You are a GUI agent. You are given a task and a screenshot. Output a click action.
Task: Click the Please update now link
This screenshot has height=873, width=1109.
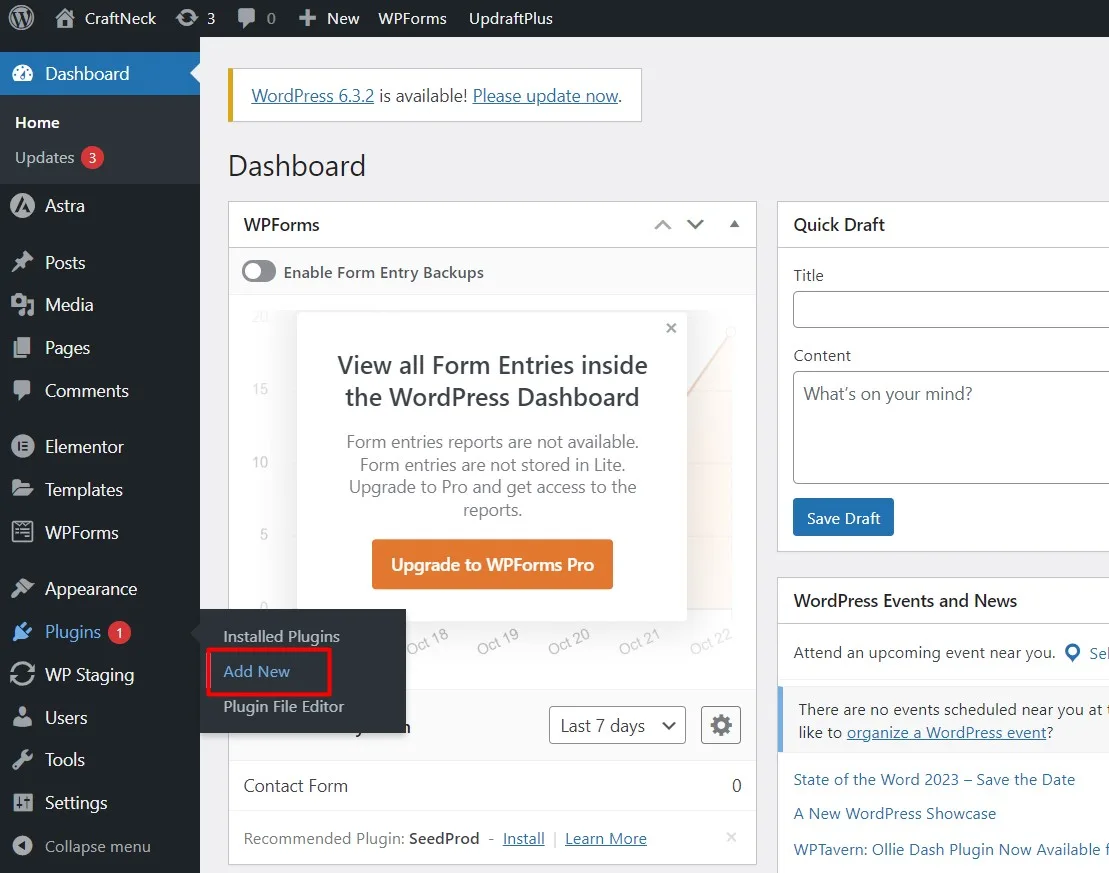coord(545,96)
